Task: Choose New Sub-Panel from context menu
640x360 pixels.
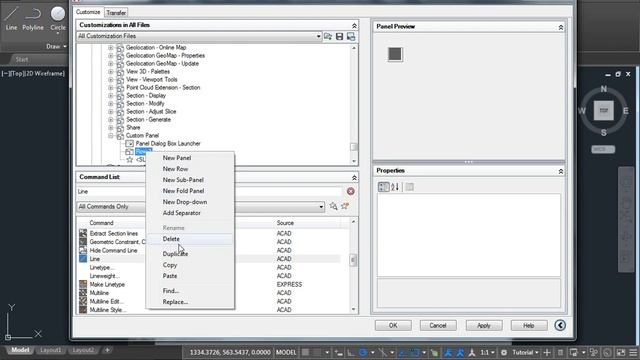Action: (x=183, y=180)
